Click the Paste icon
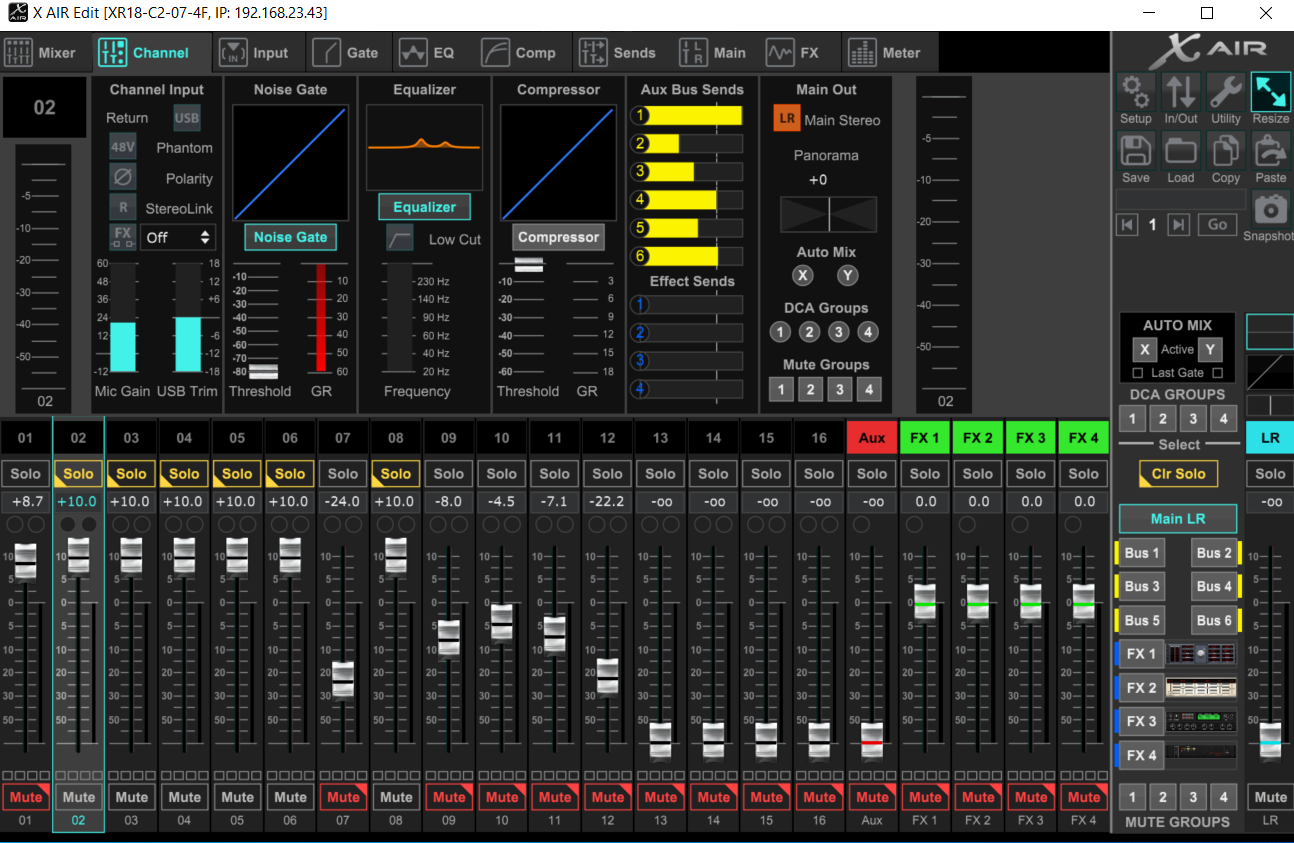 click(1271, 152)
